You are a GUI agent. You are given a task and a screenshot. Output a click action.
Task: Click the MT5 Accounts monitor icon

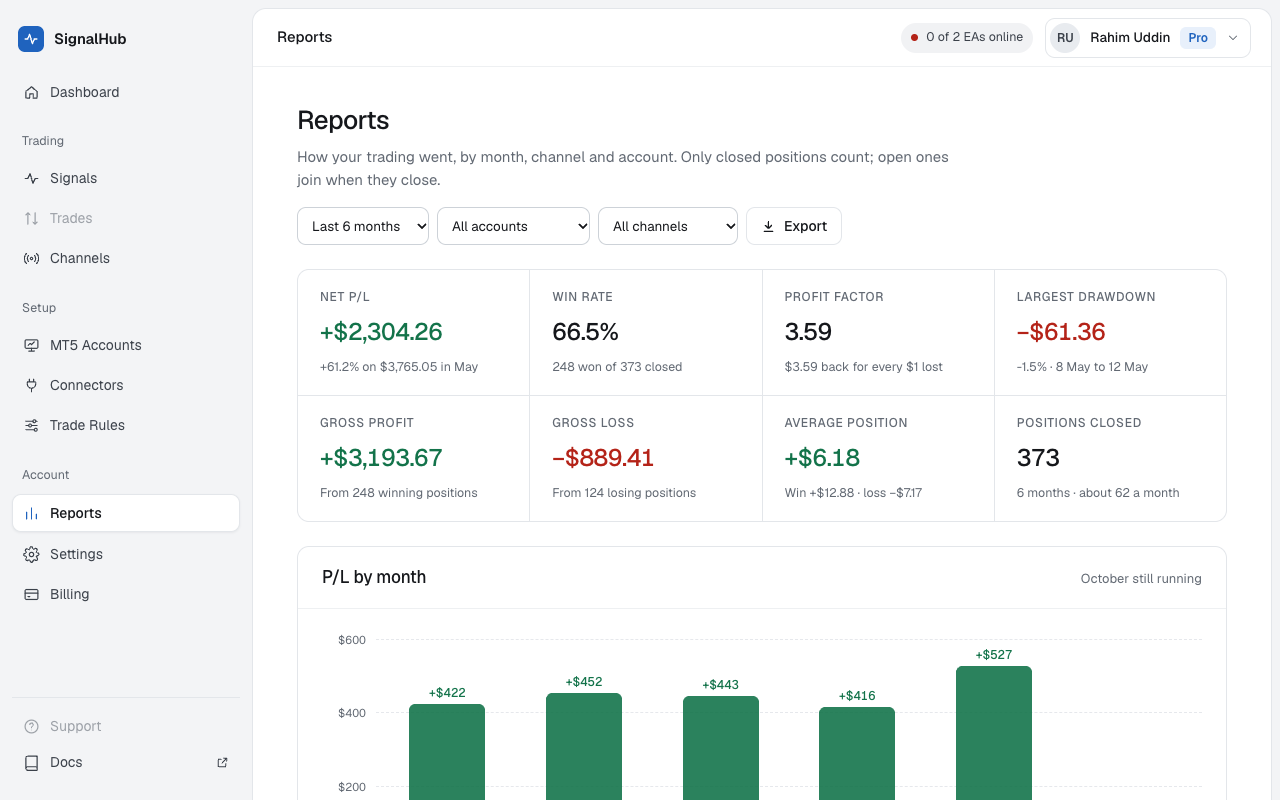[x=31, y=345]
